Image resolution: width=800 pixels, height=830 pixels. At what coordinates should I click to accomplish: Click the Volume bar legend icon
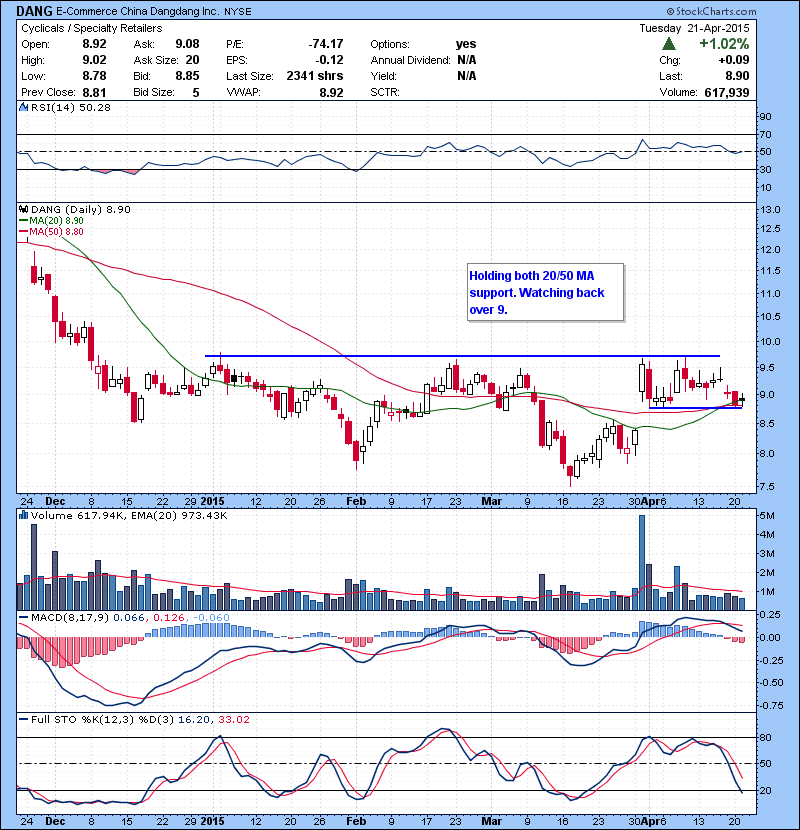tap(23, 515)
